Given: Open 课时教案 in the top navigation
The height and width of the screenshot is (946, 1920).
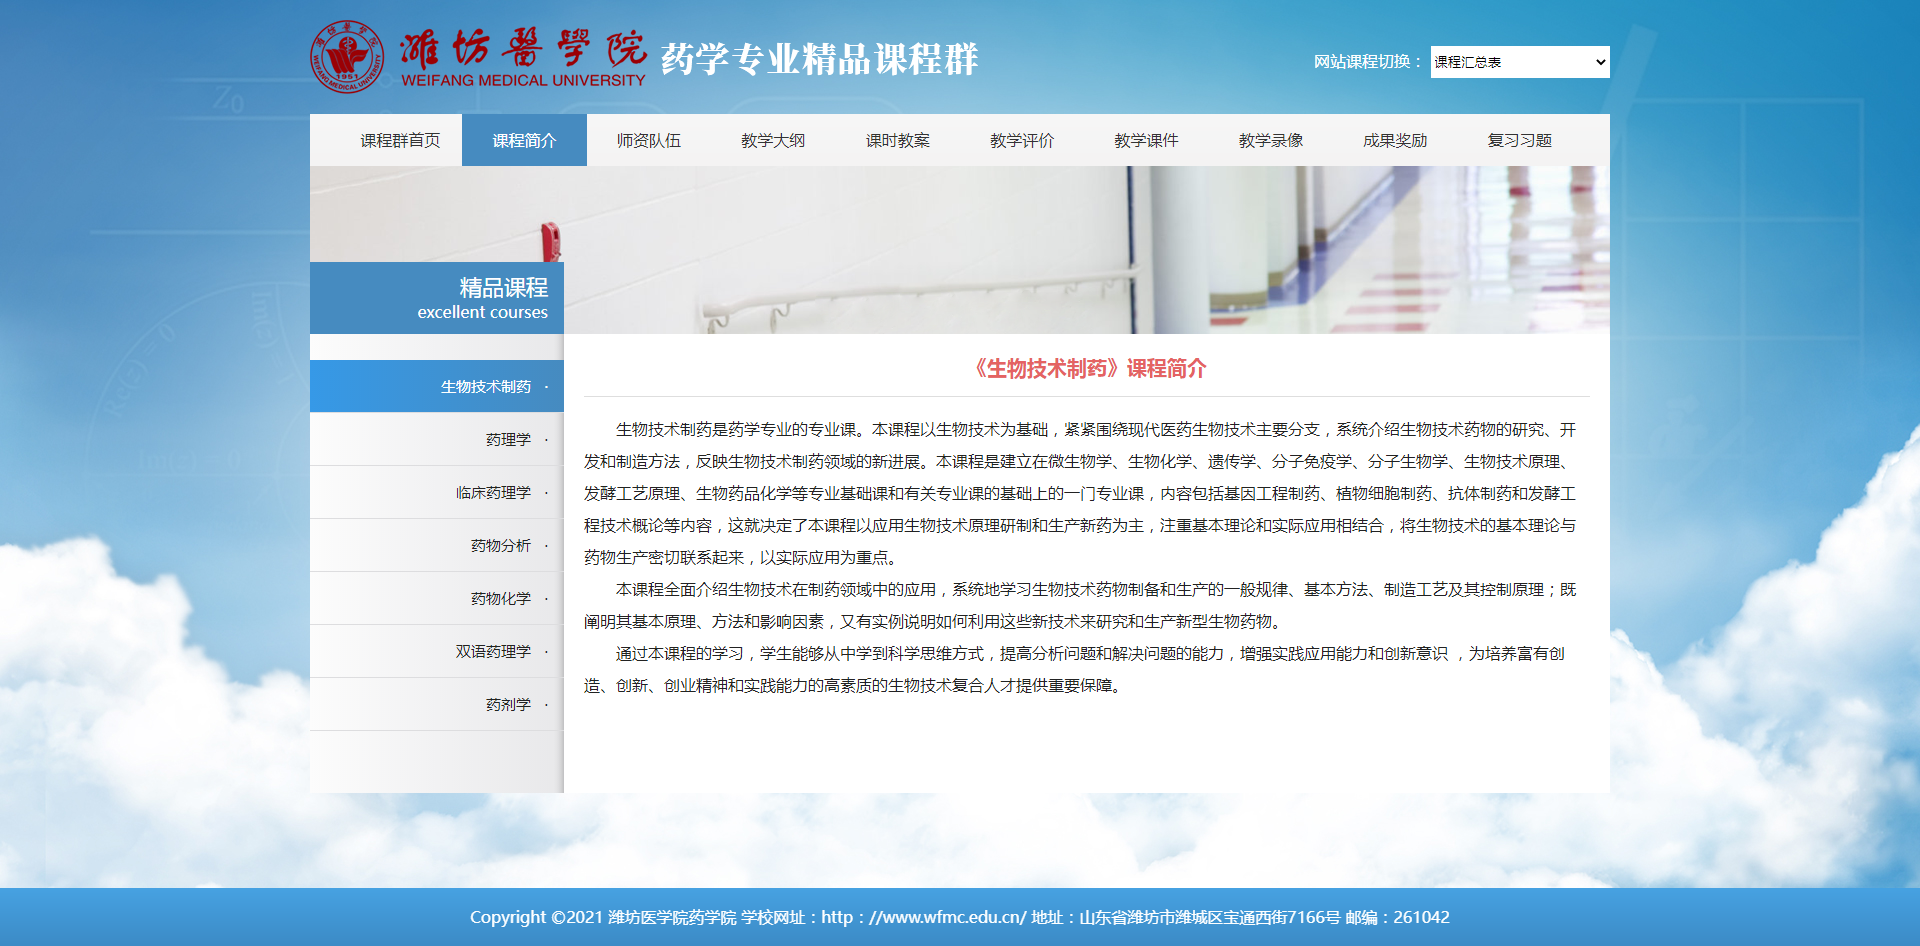Looking at the screenshot, I should (897, 141).
